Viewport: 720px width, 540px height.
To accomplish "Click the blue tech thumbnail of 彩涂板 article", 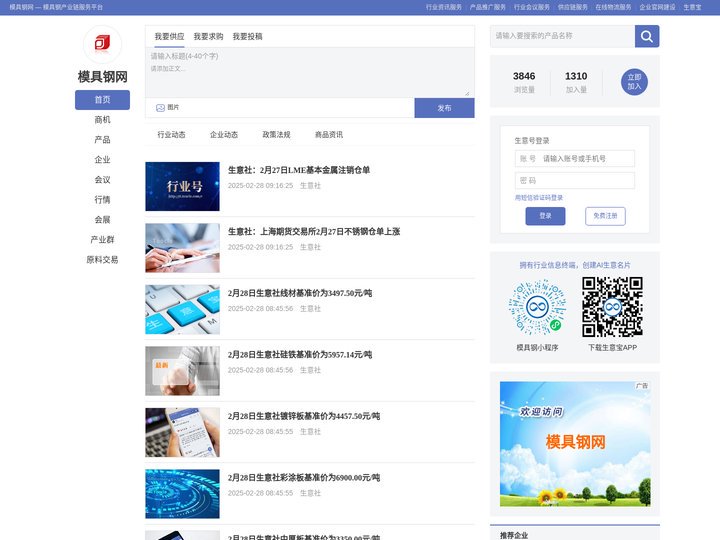I will coord(182,494).
